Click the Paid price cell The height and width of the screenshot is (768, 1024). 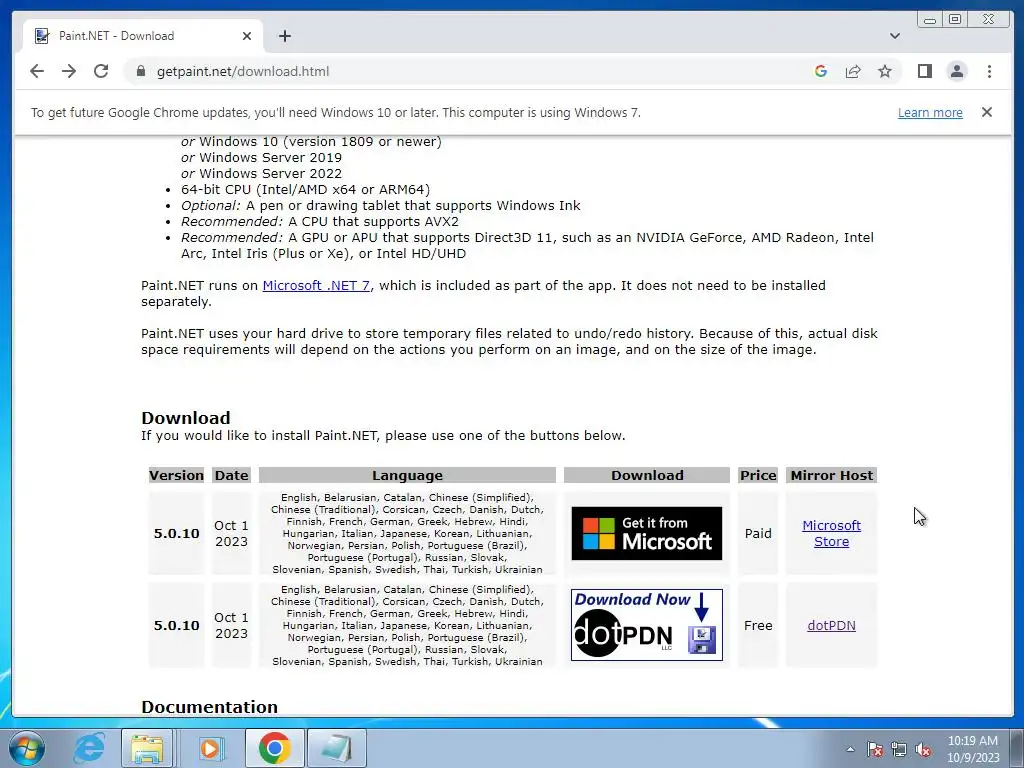point(758,534)
